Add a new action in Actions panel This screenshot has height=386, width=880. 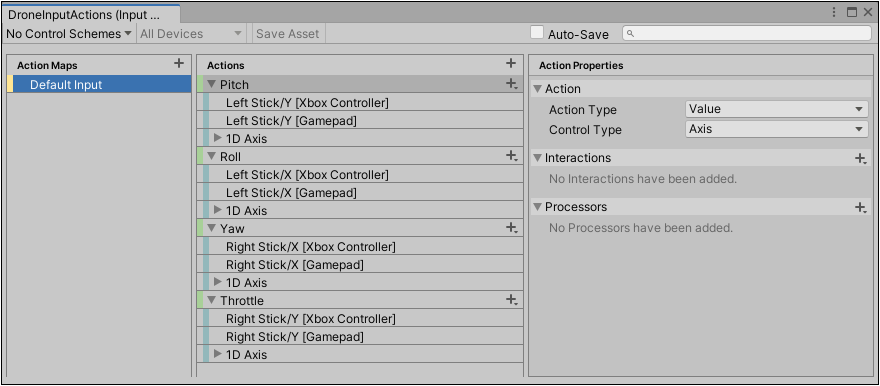[511, 63]
